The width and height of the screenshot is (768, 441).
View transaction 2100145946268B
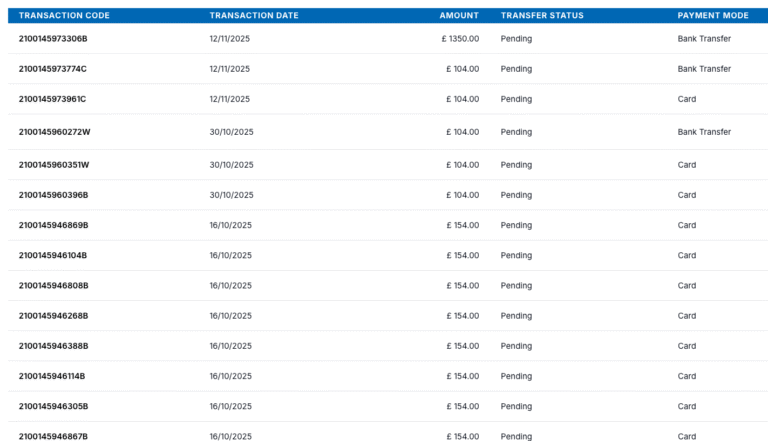(53, 315)
